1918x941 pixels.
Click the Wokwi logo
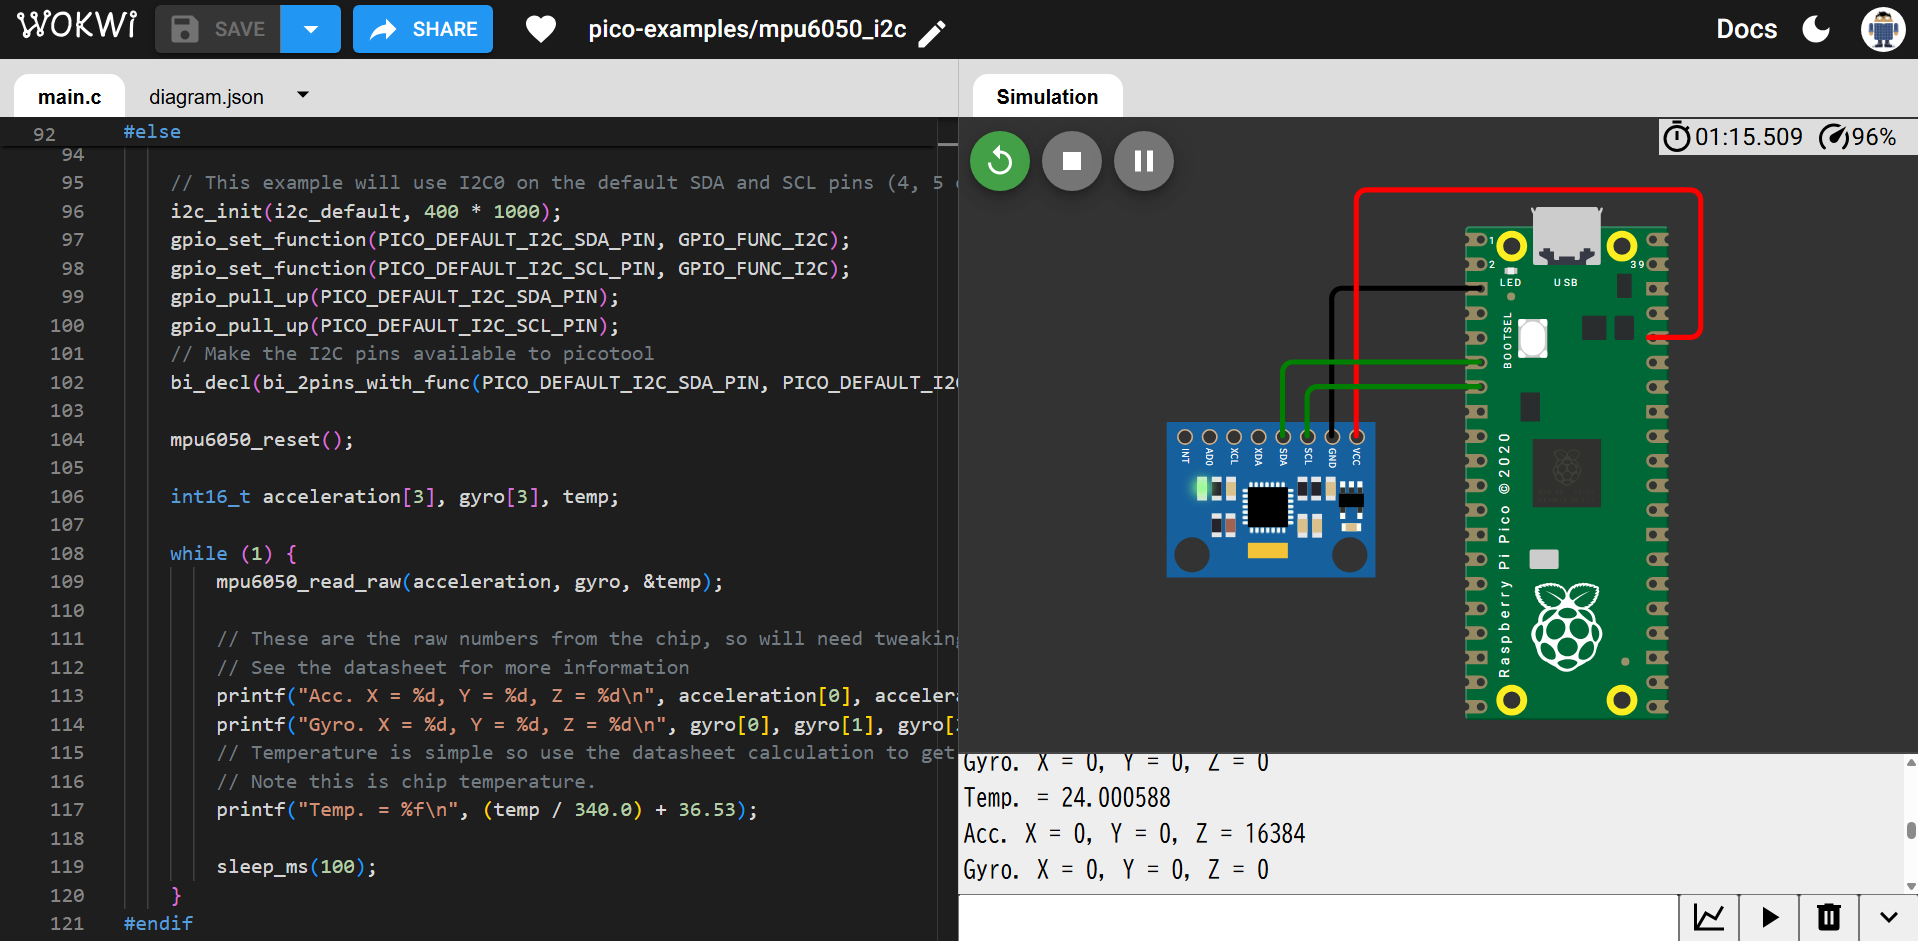77,25
